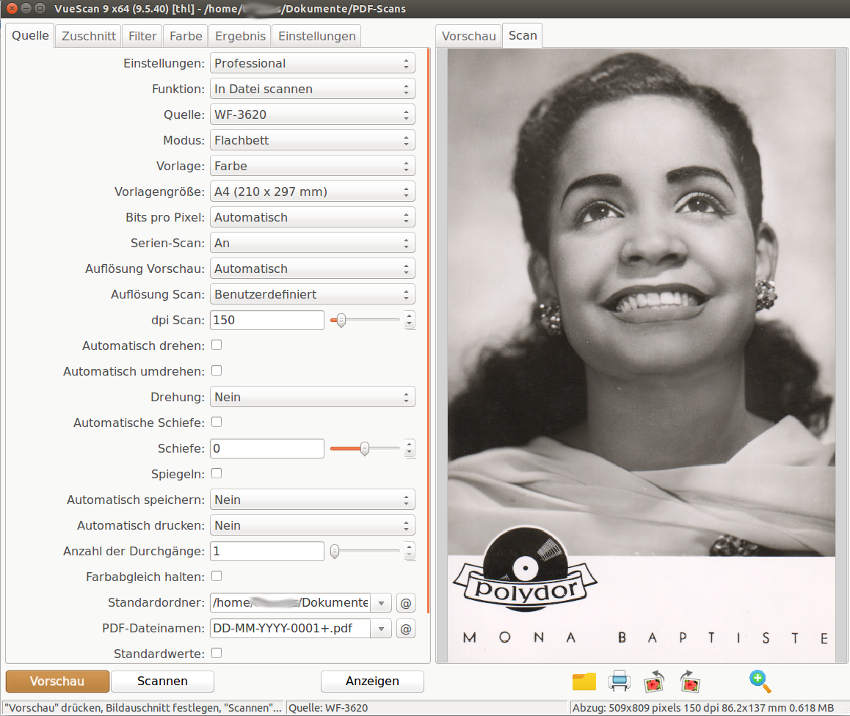Viewport: 850px width, 716px height.
Task: Click the Scannen button
Action: point(163,681)
